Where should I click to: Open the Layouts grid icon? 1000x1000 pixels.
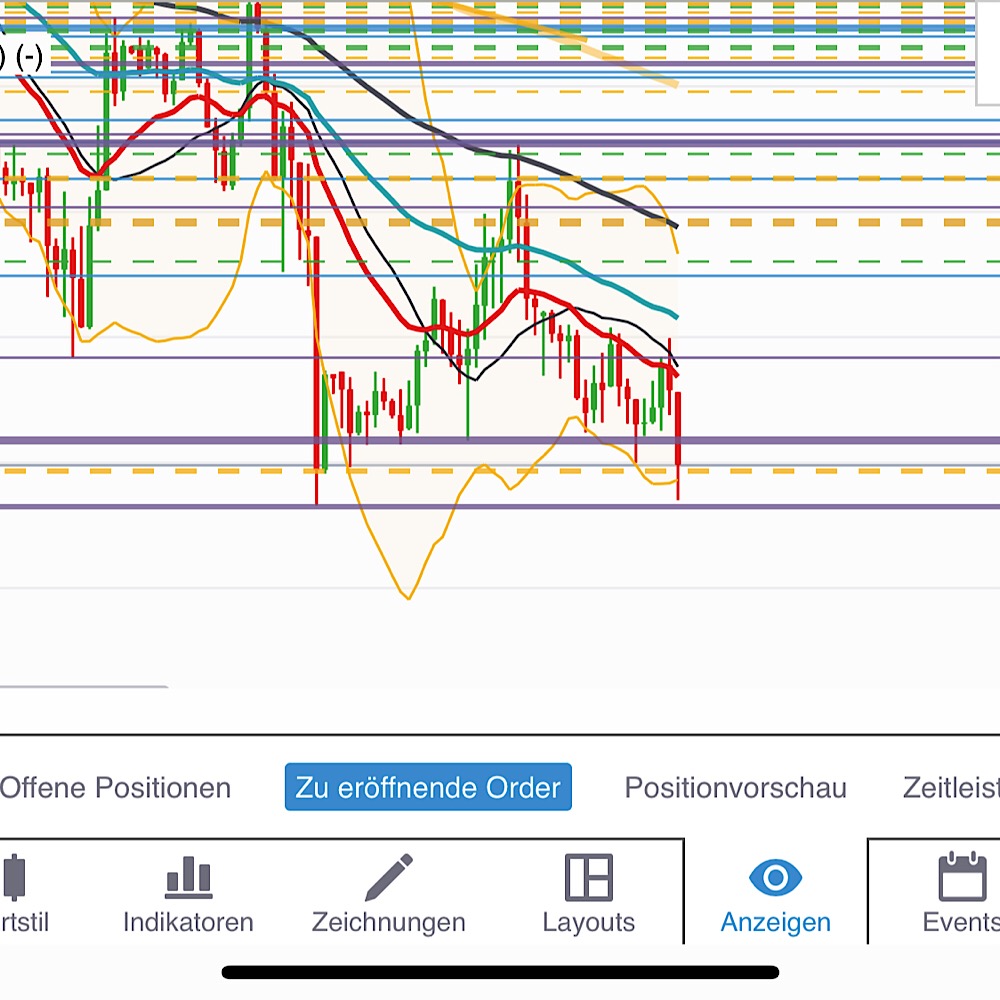588,877
